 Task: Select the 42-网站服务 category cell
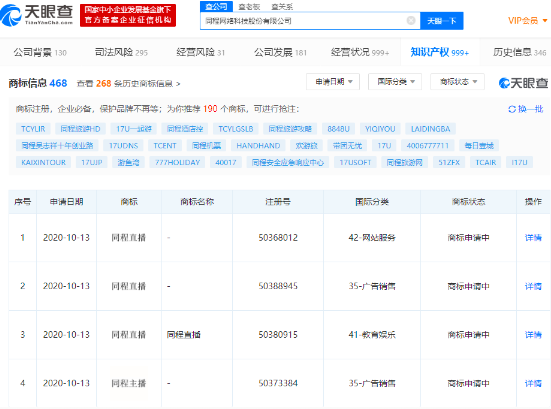(372, 238)
